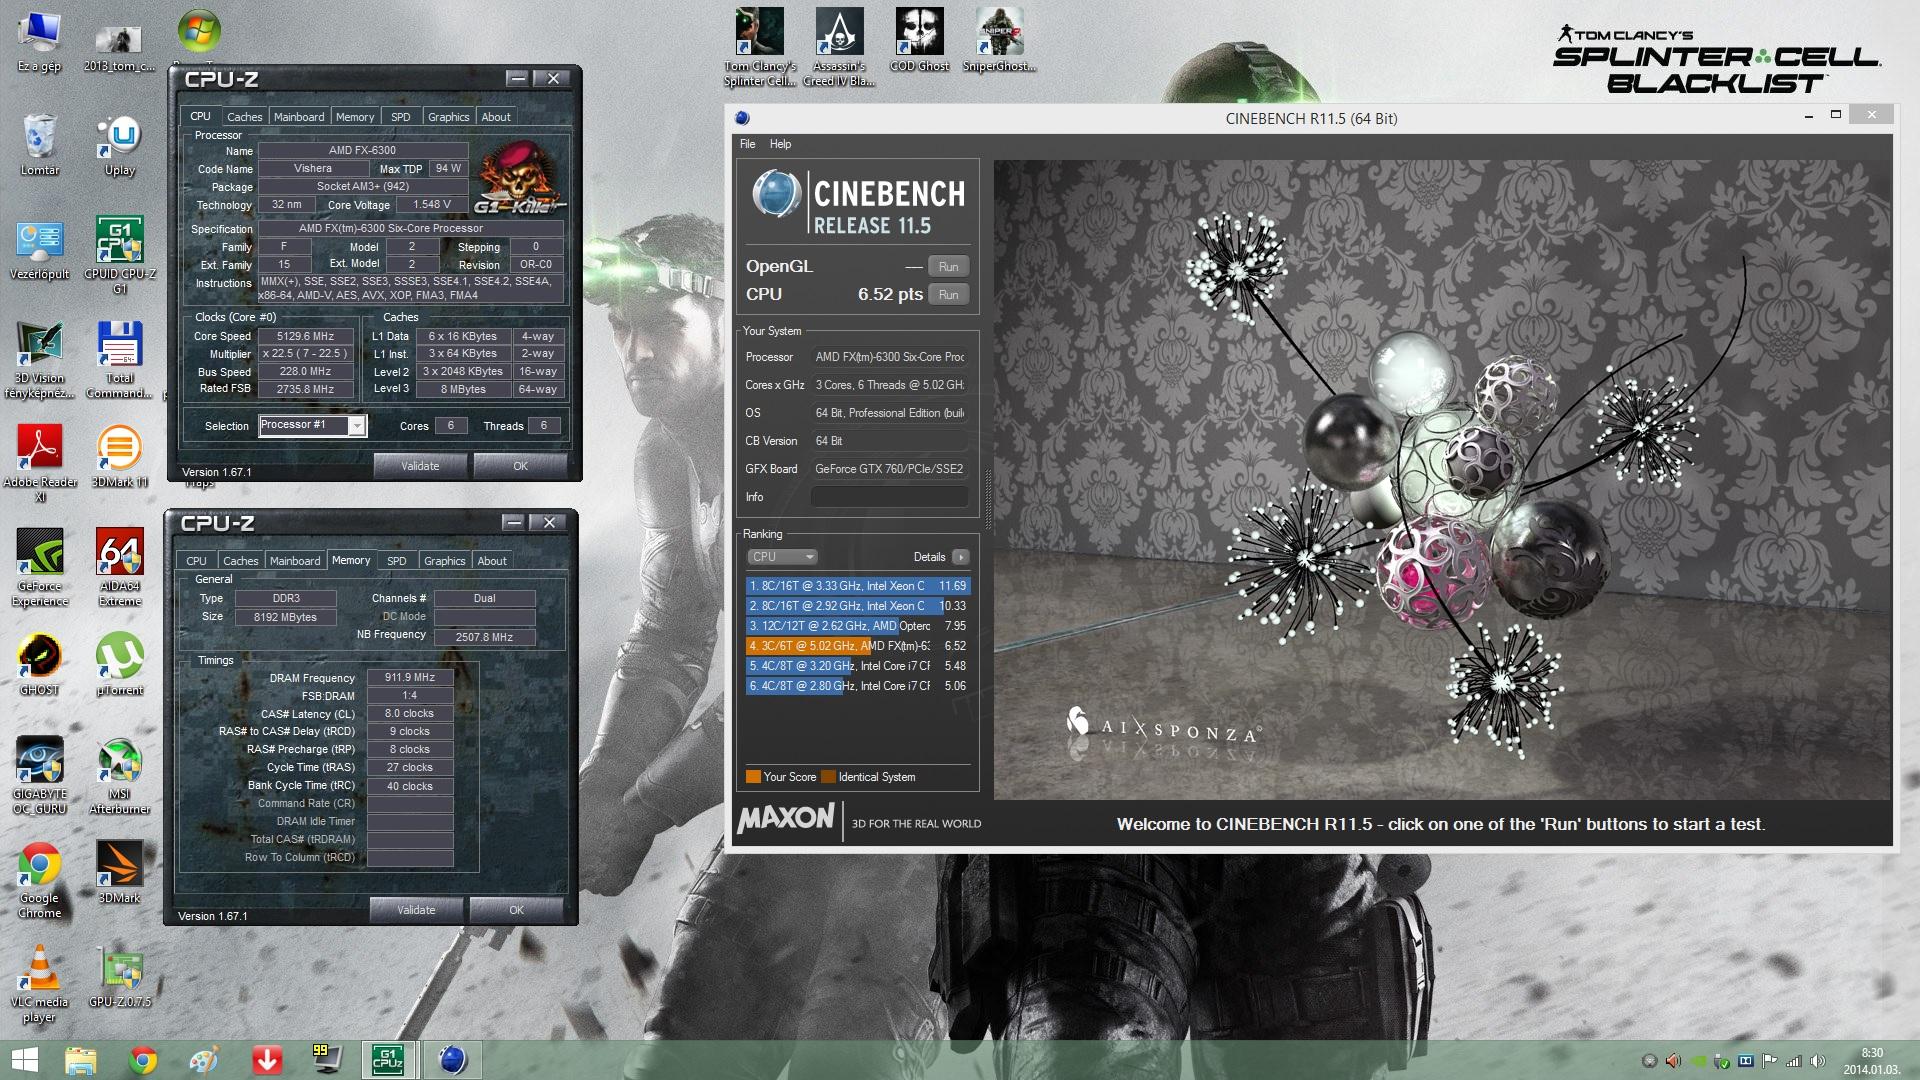Launch µTorrent desktop shortcut

pyautogui.click(x=120, y=665)
